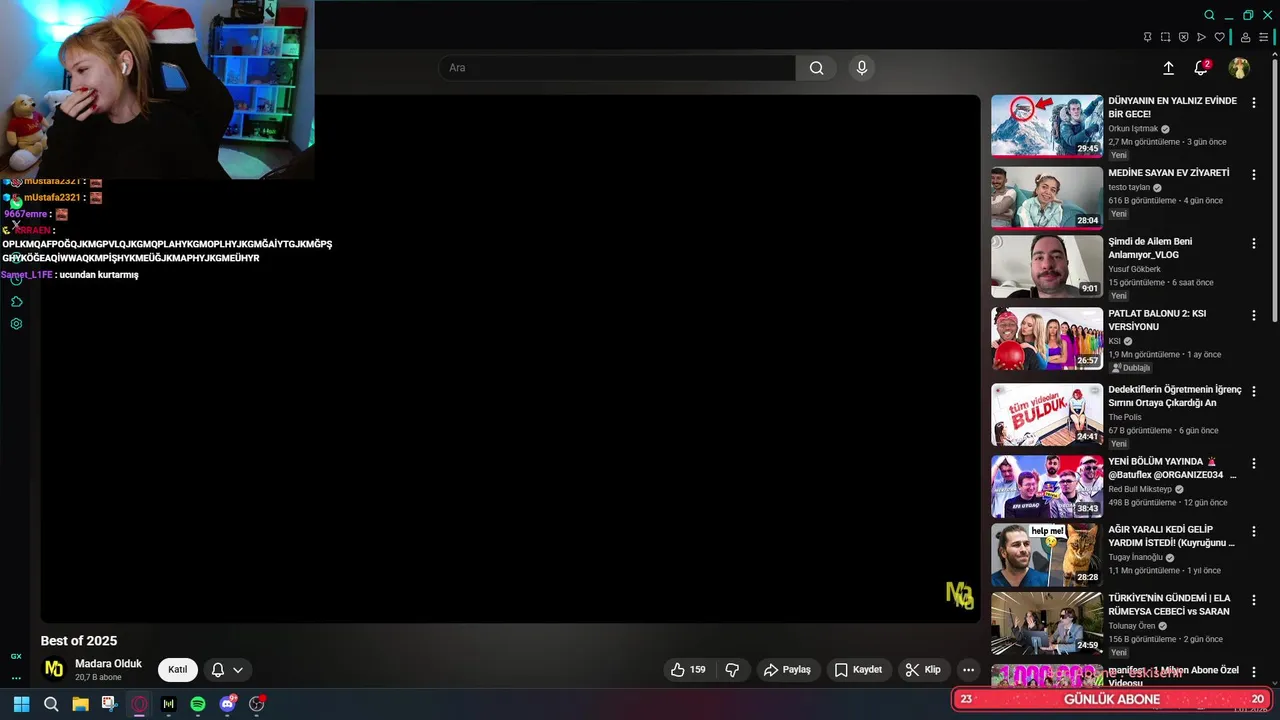Open the extensions cube in Opera sidebar
Screen dimensions: 1280x720
16,302
